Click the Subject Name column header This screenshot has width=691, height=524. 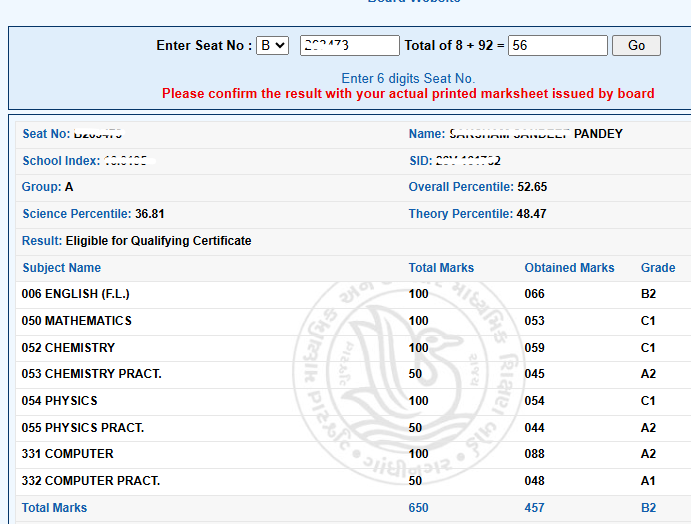click(62, 268)
